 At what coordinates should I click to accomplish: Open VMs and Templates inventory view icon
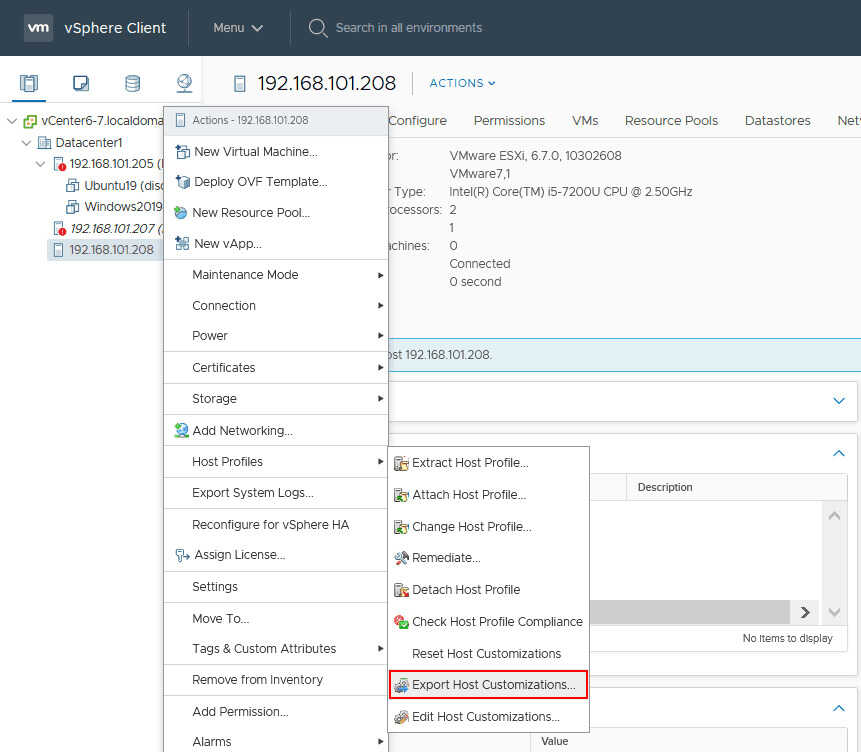click(x=81, y=83)
